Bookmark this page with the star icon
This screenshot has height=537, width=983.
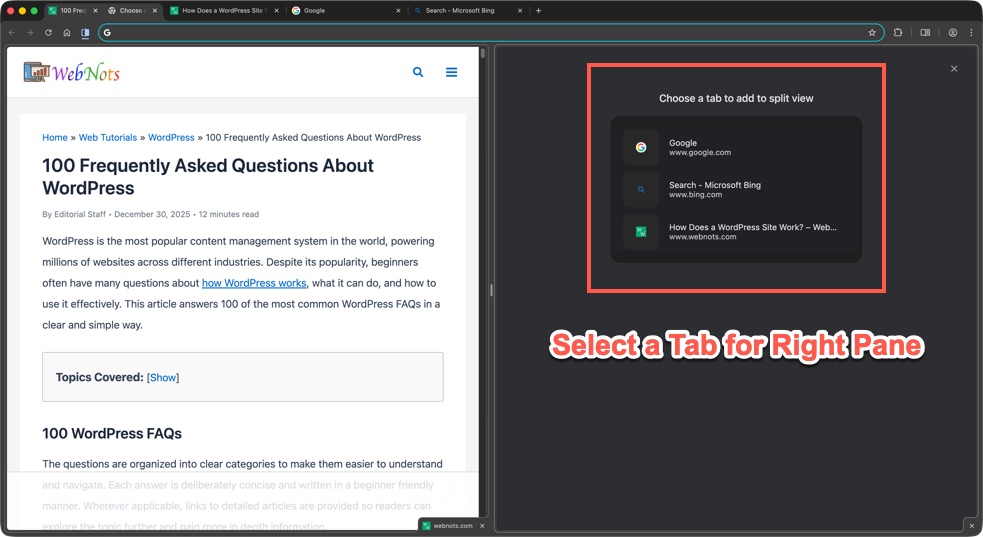[871, 33]
